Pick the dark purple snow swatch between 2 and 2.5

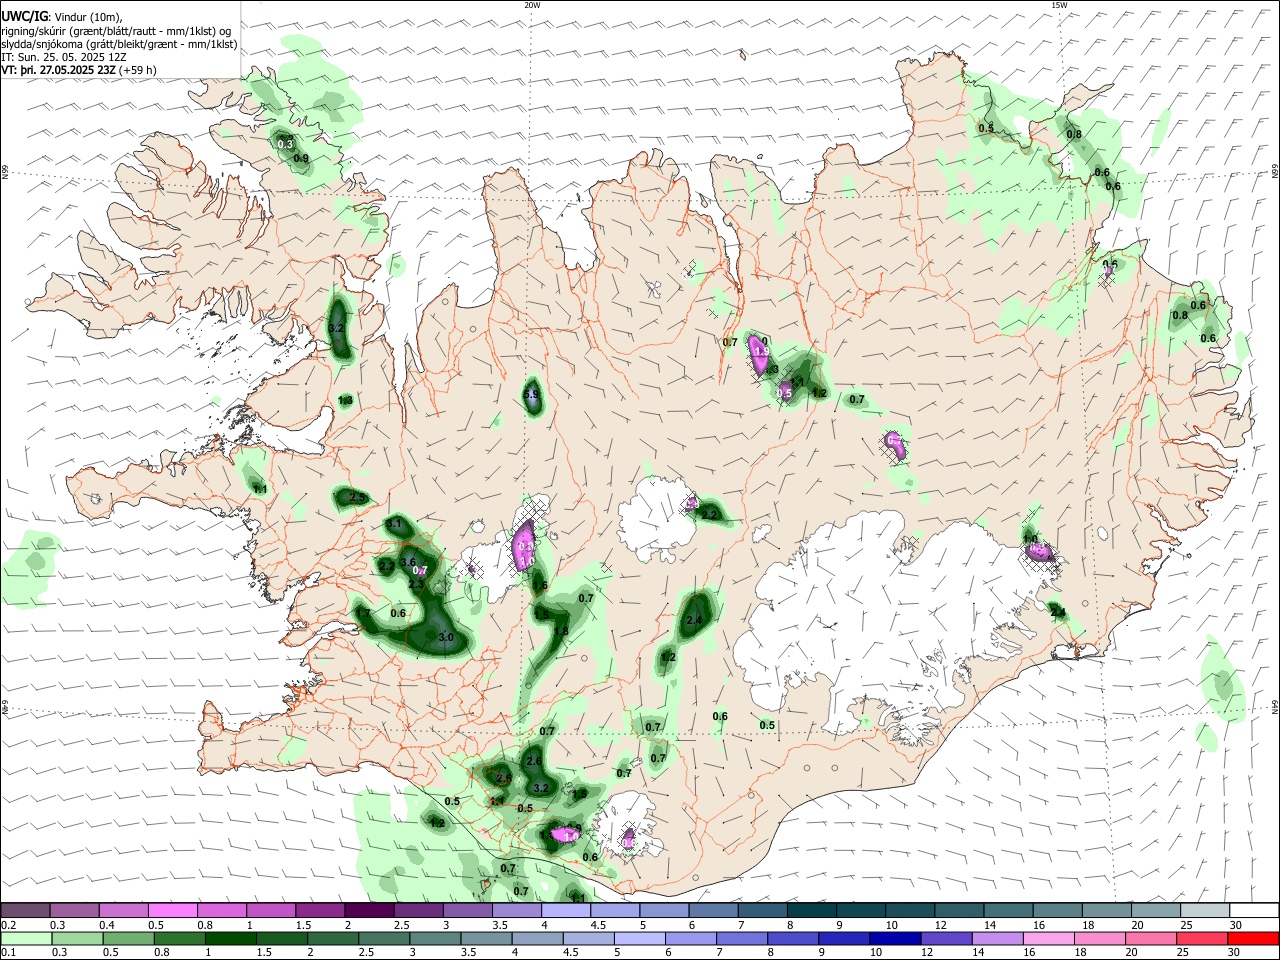pyautogui.click(x=370, y=911)
